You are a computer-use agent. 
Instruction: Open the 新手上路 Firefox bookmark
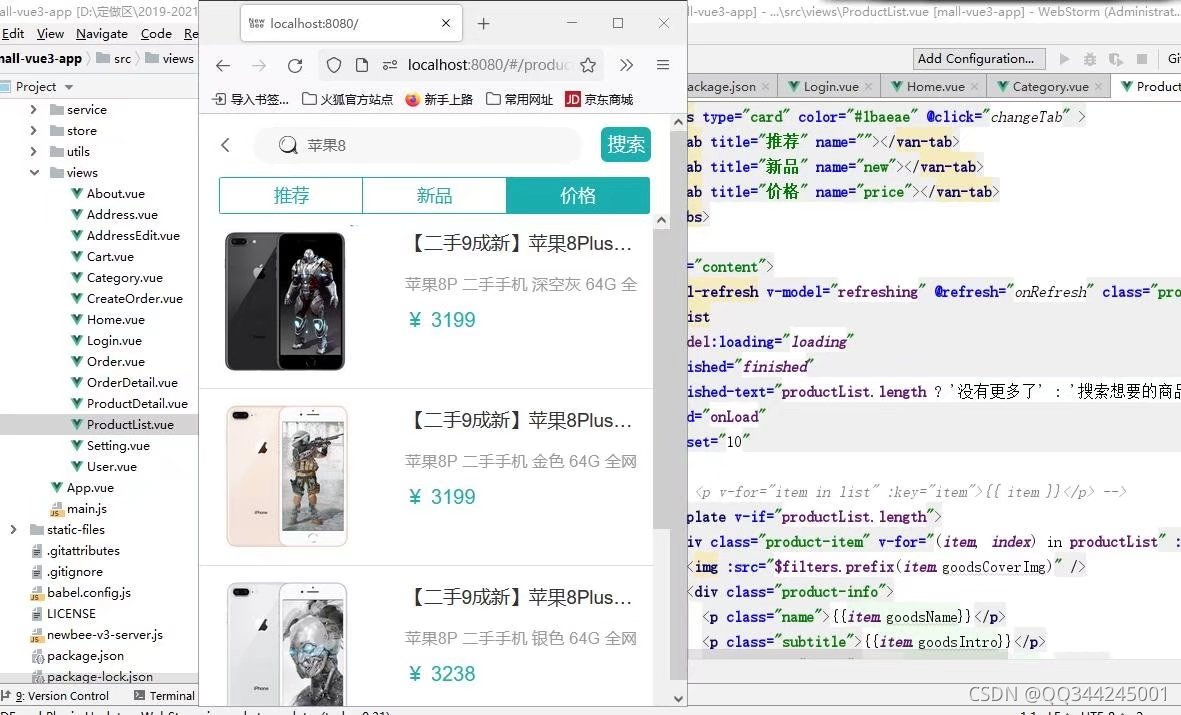coord(439,99)
